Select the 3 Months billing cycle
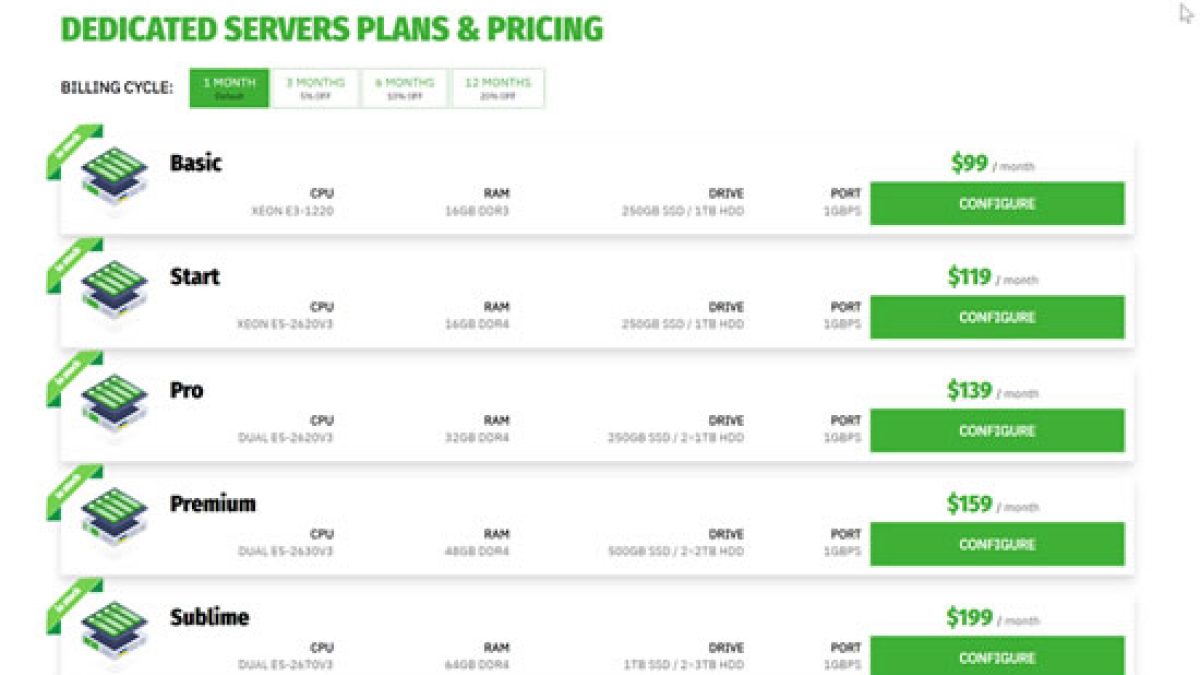Screen dimensions: 1200x675 tap(315, 88)
